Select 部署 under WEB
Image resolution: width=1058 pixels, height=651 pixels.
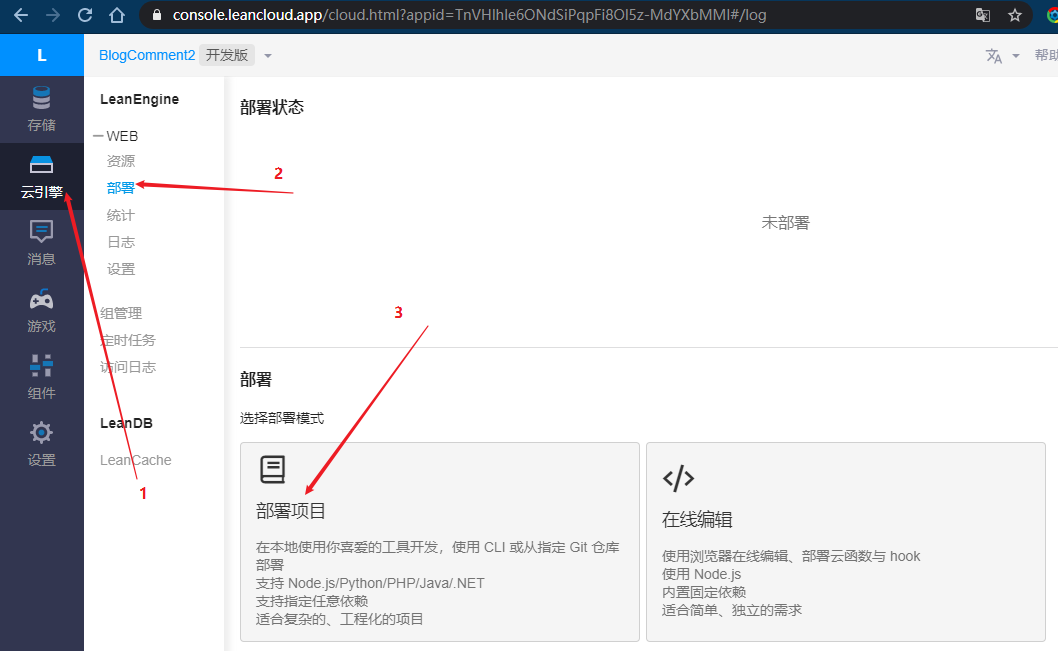pyautogui.click(x=121, y=188)
